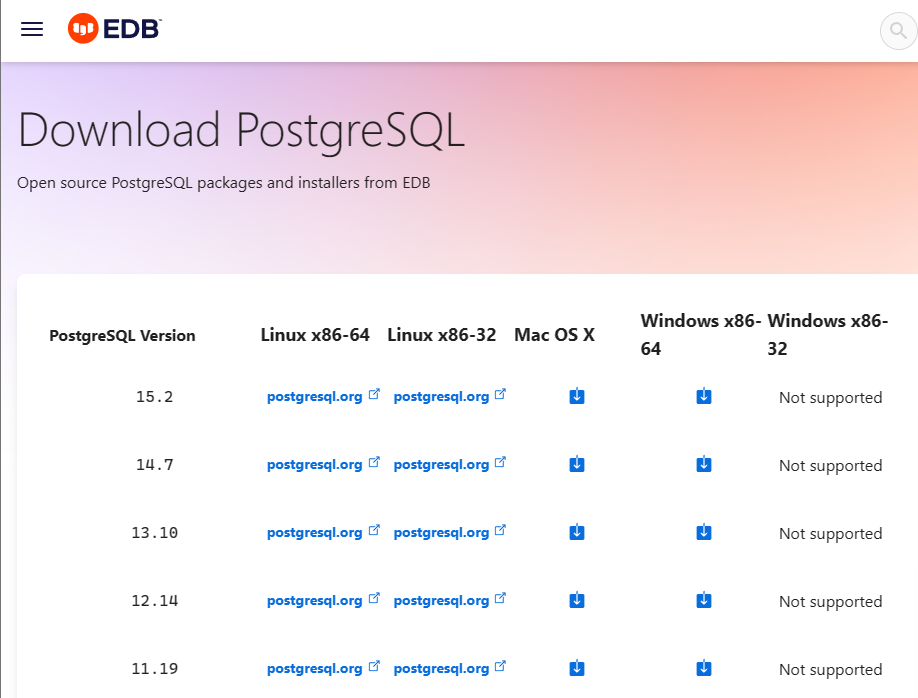Open the hamburger navigation menu
This screenshot has width=918, height=698.
pos(32,29)
